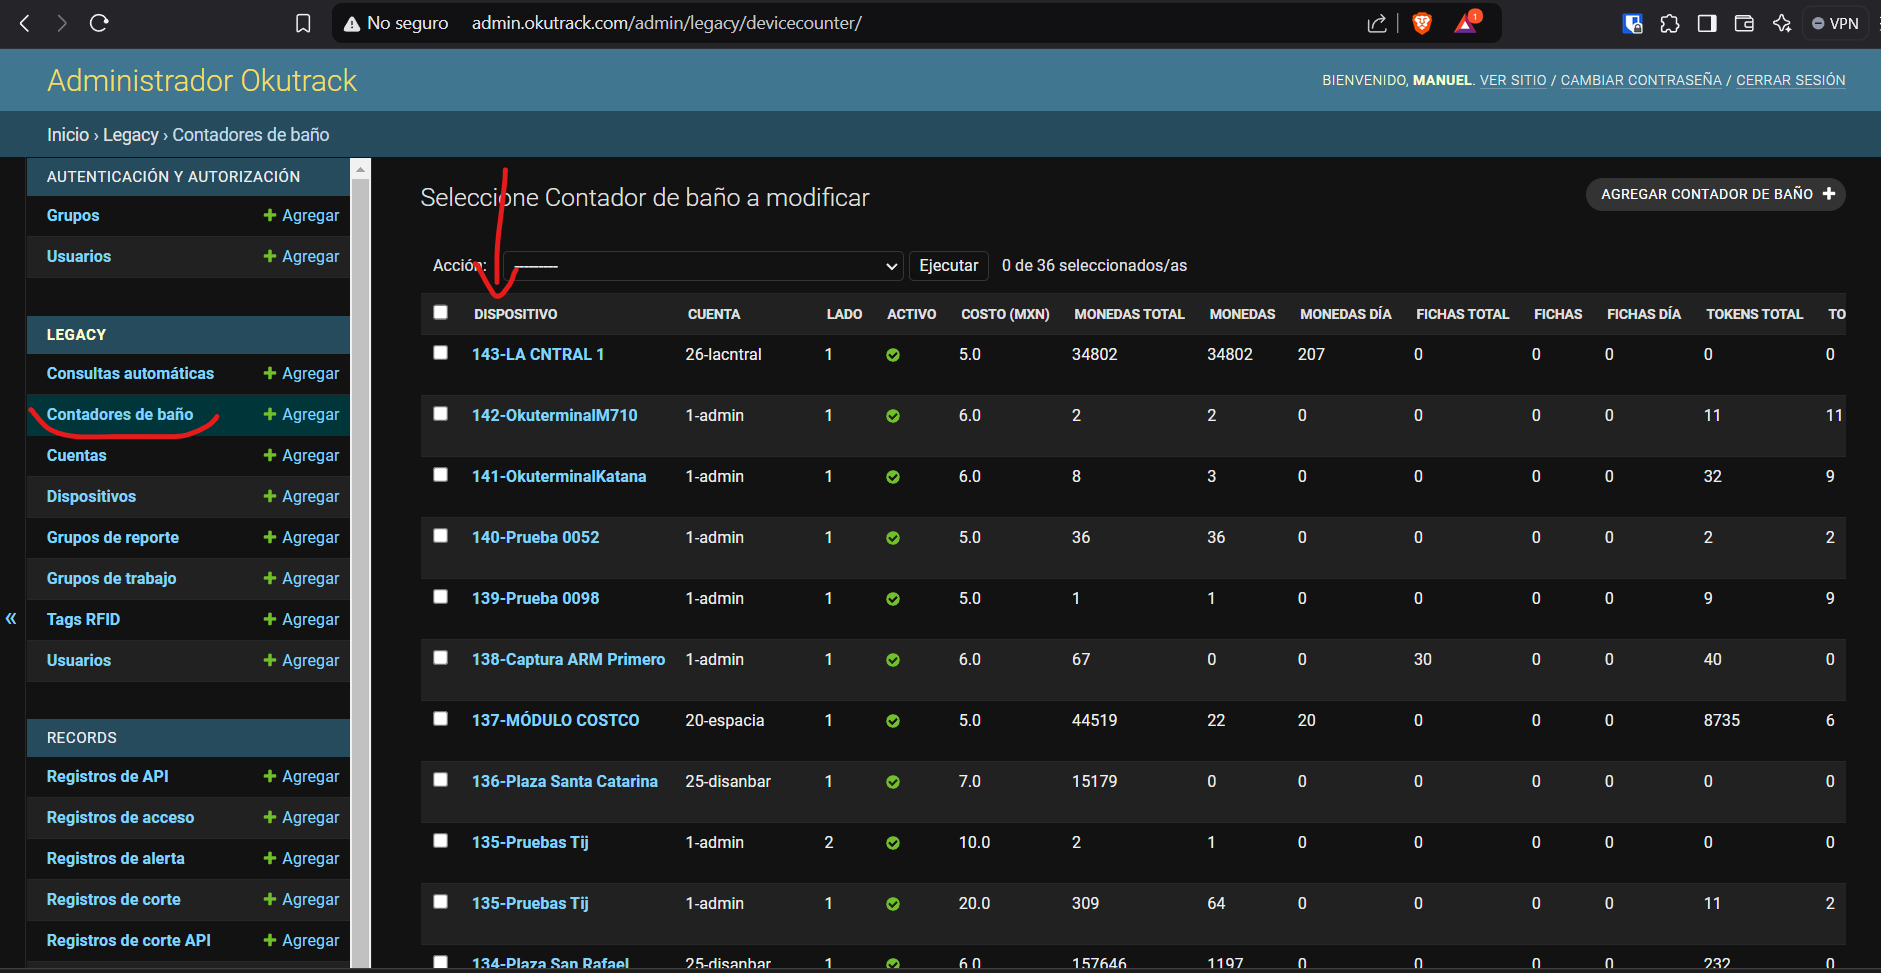
Task: Open the Brave Wallet icon
Action: 1744,23
